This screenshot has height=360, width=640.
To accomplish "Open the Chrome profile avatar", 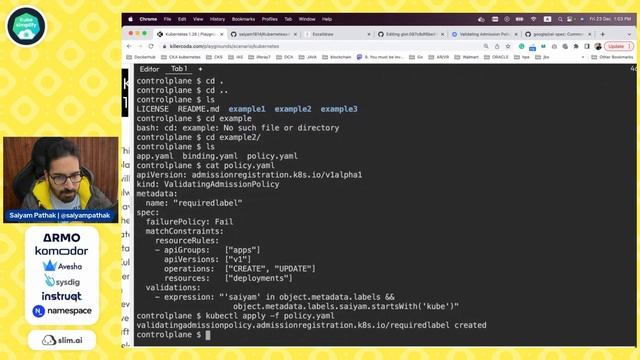I will 598,46.
